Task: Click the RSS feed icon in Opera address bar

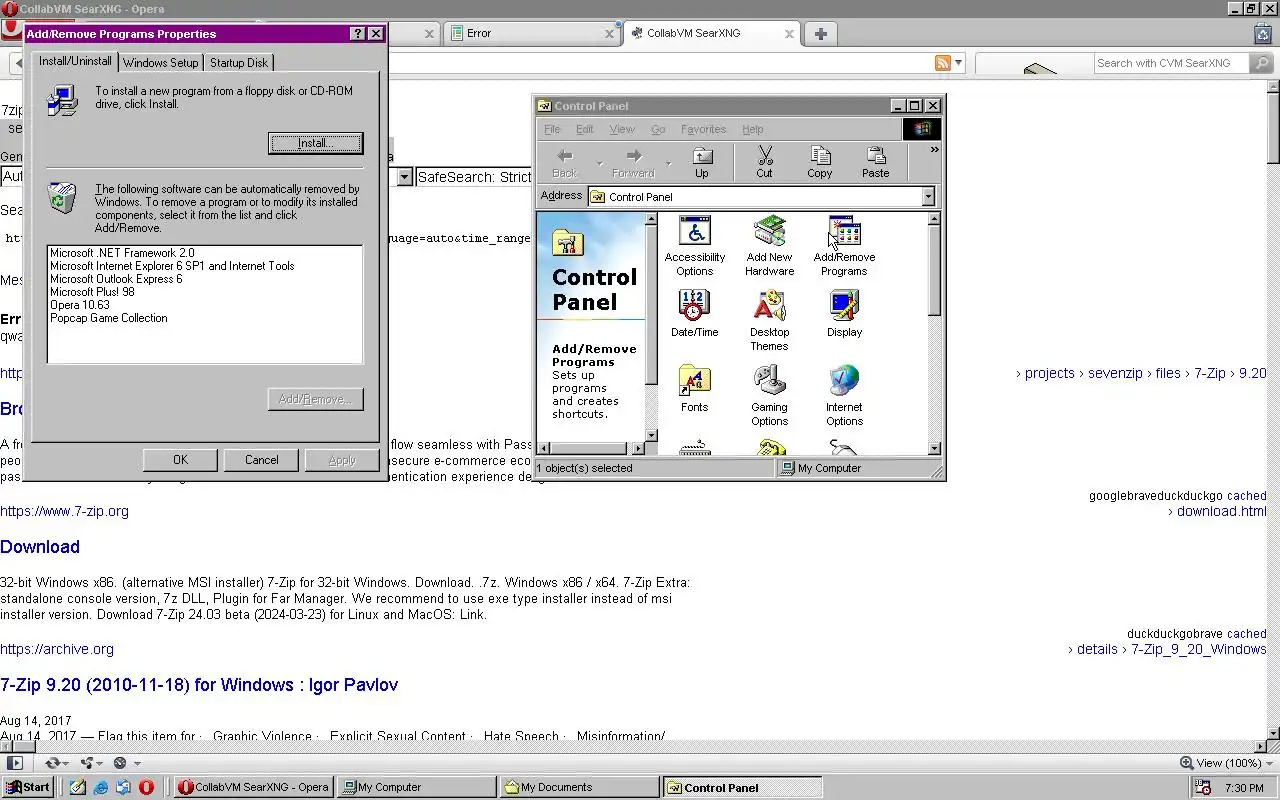Action: coord(942,63)
